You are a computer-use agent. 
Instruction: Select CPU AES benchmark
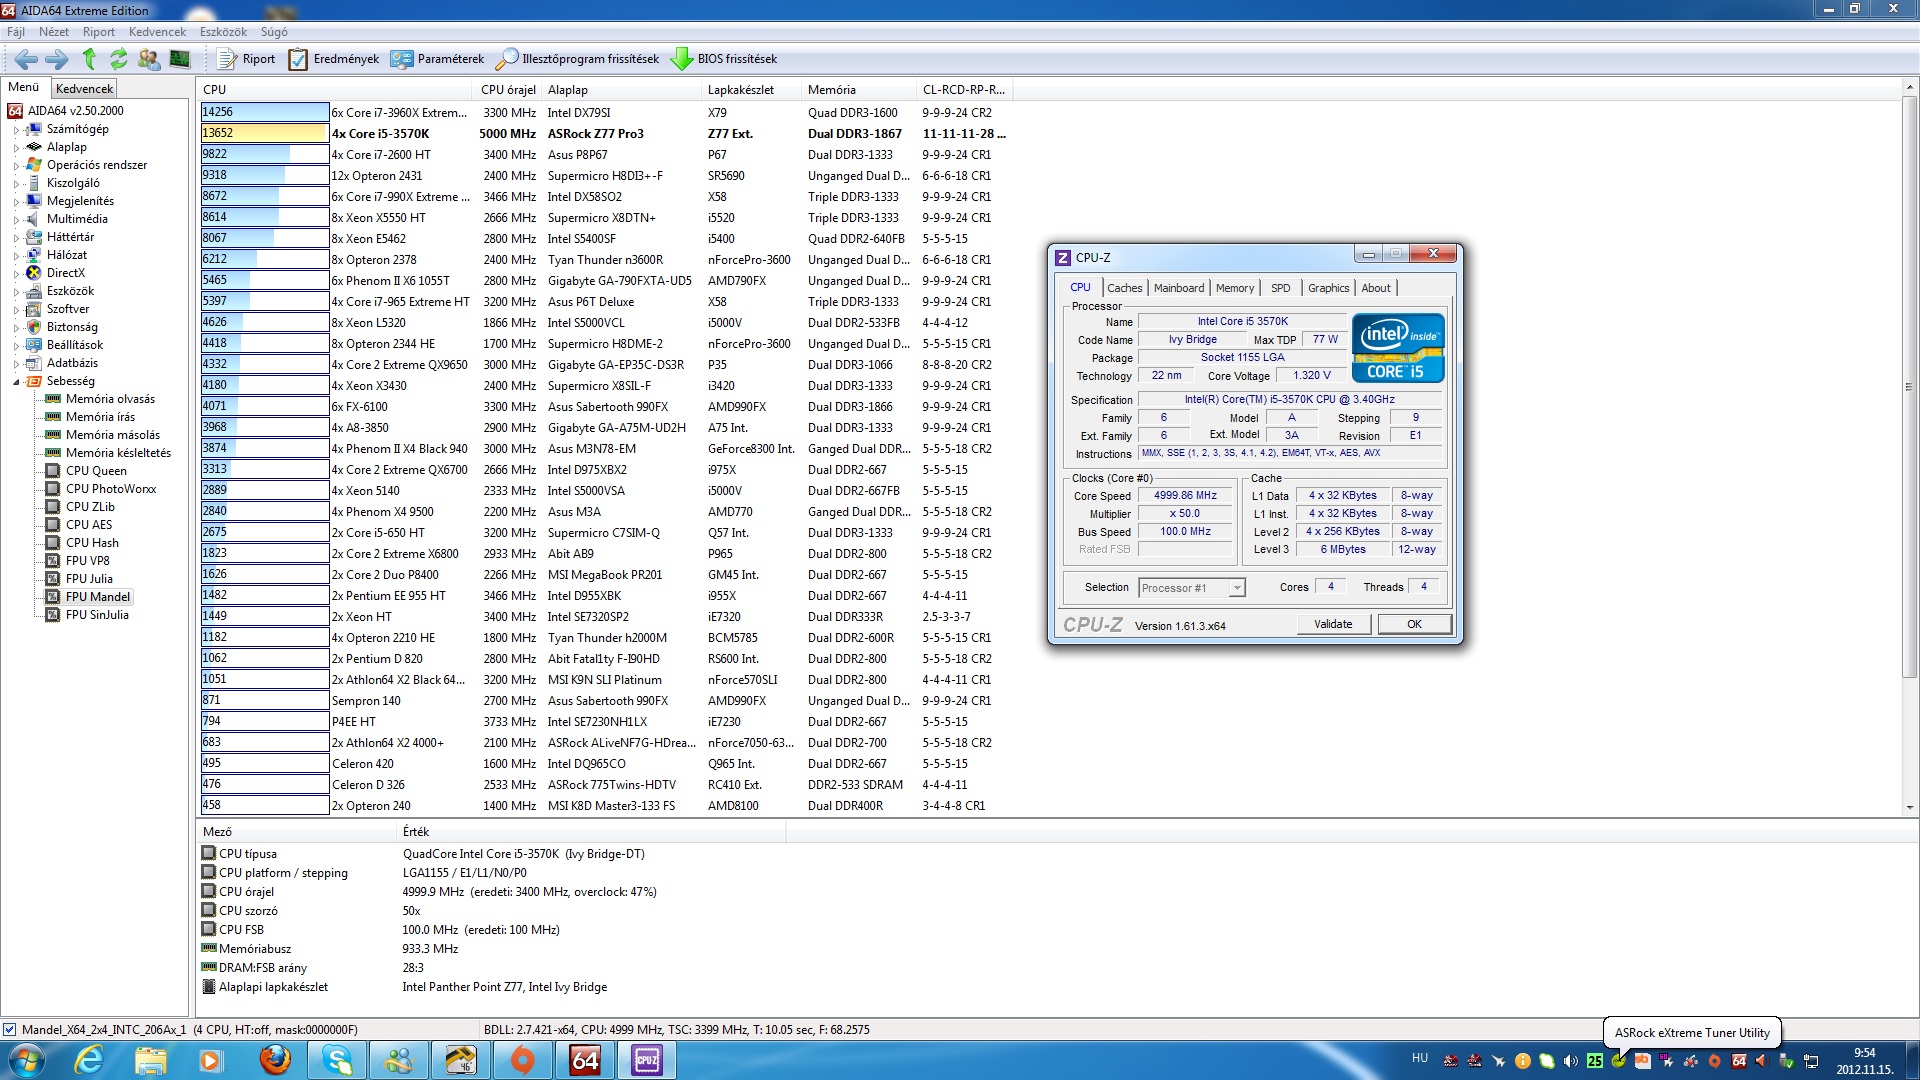point(89,525)
